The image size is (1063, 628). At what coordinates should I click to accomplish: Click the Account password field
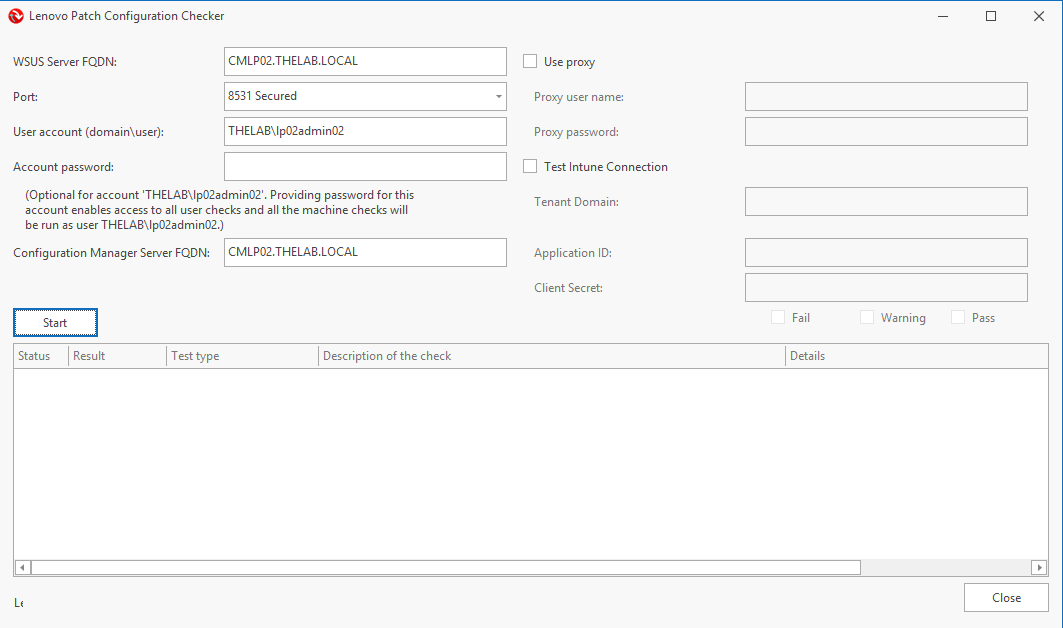coord(365,166)
